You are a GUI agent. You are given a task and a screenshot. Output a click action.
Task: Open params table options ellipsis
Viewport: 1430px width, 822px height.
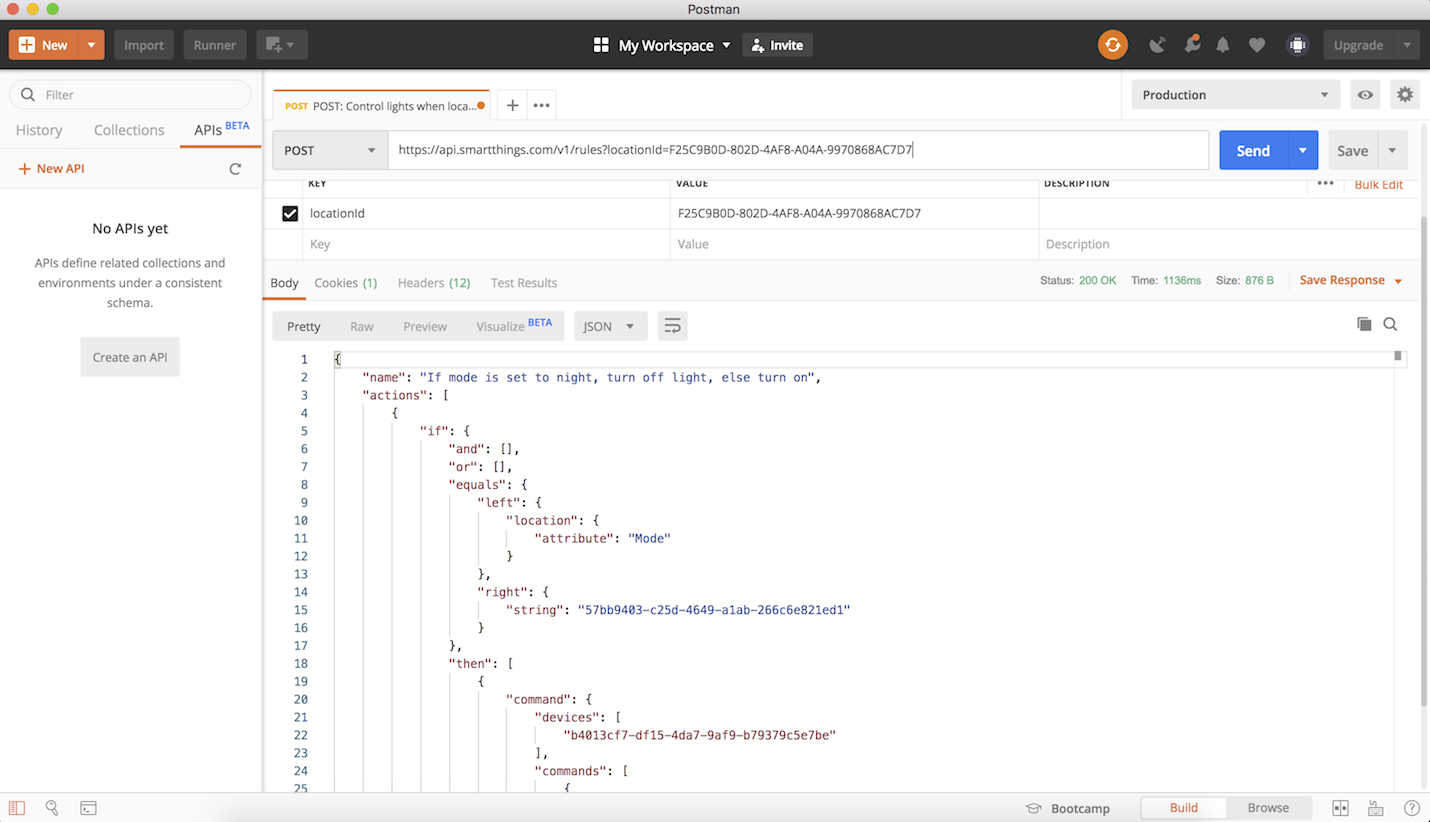click(1325, 184)
